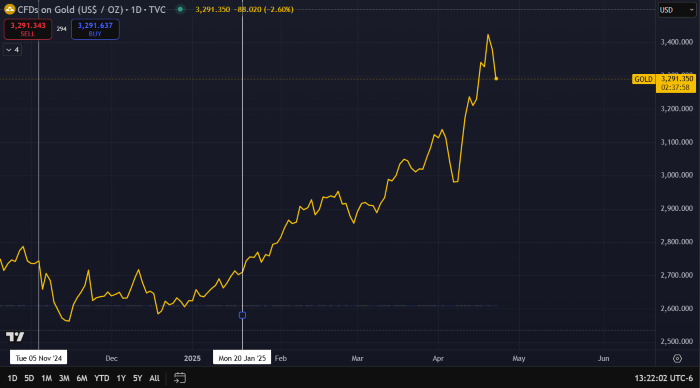Click the Mon 20 Jan '25 date label
The width and height of the screenshot is (700, 388).
(x=242, y=358)
